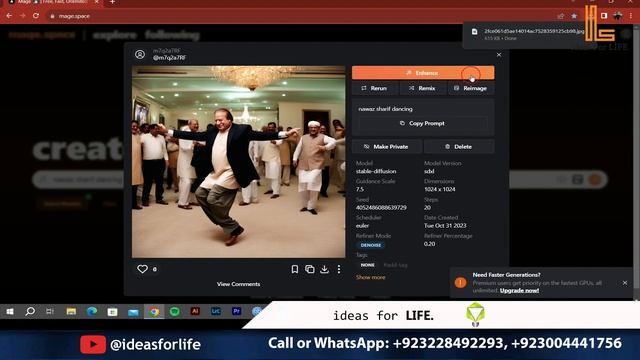Open the explore tab
The image size is (640, 360).
click(115, 36)
